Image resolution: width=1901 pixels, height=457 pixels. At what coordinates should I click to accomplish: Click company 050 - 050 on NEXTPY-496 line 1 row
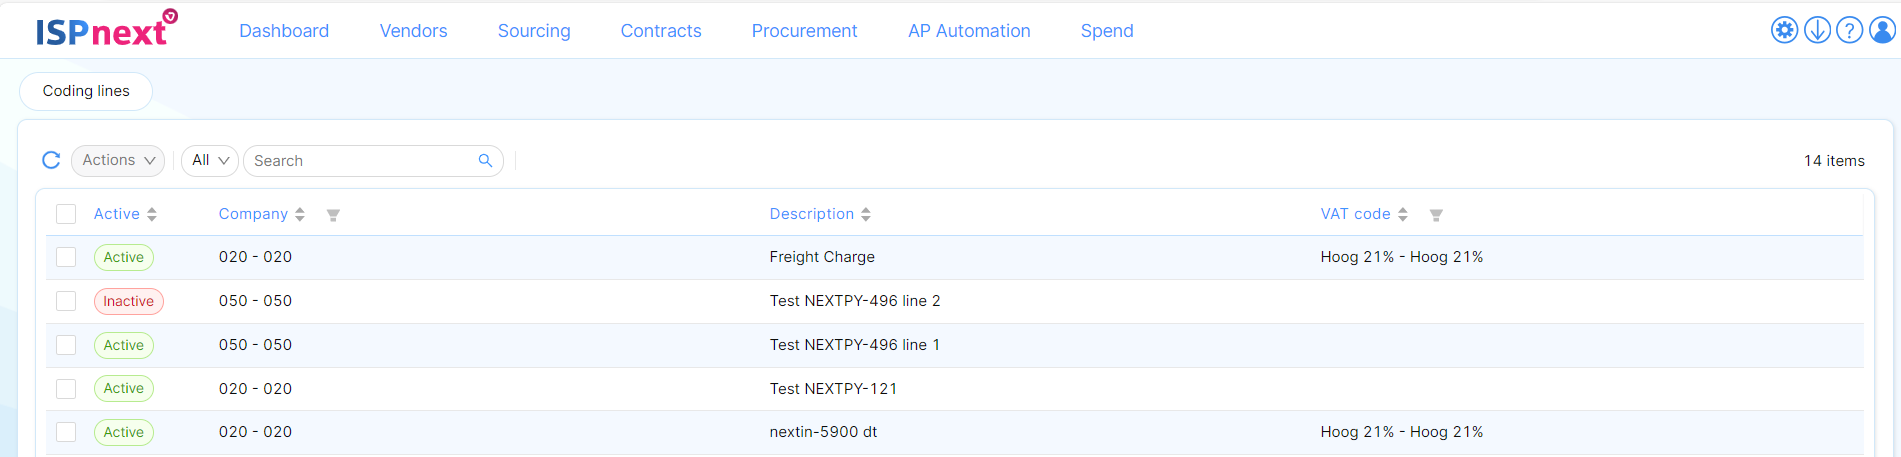coord(256,345)
